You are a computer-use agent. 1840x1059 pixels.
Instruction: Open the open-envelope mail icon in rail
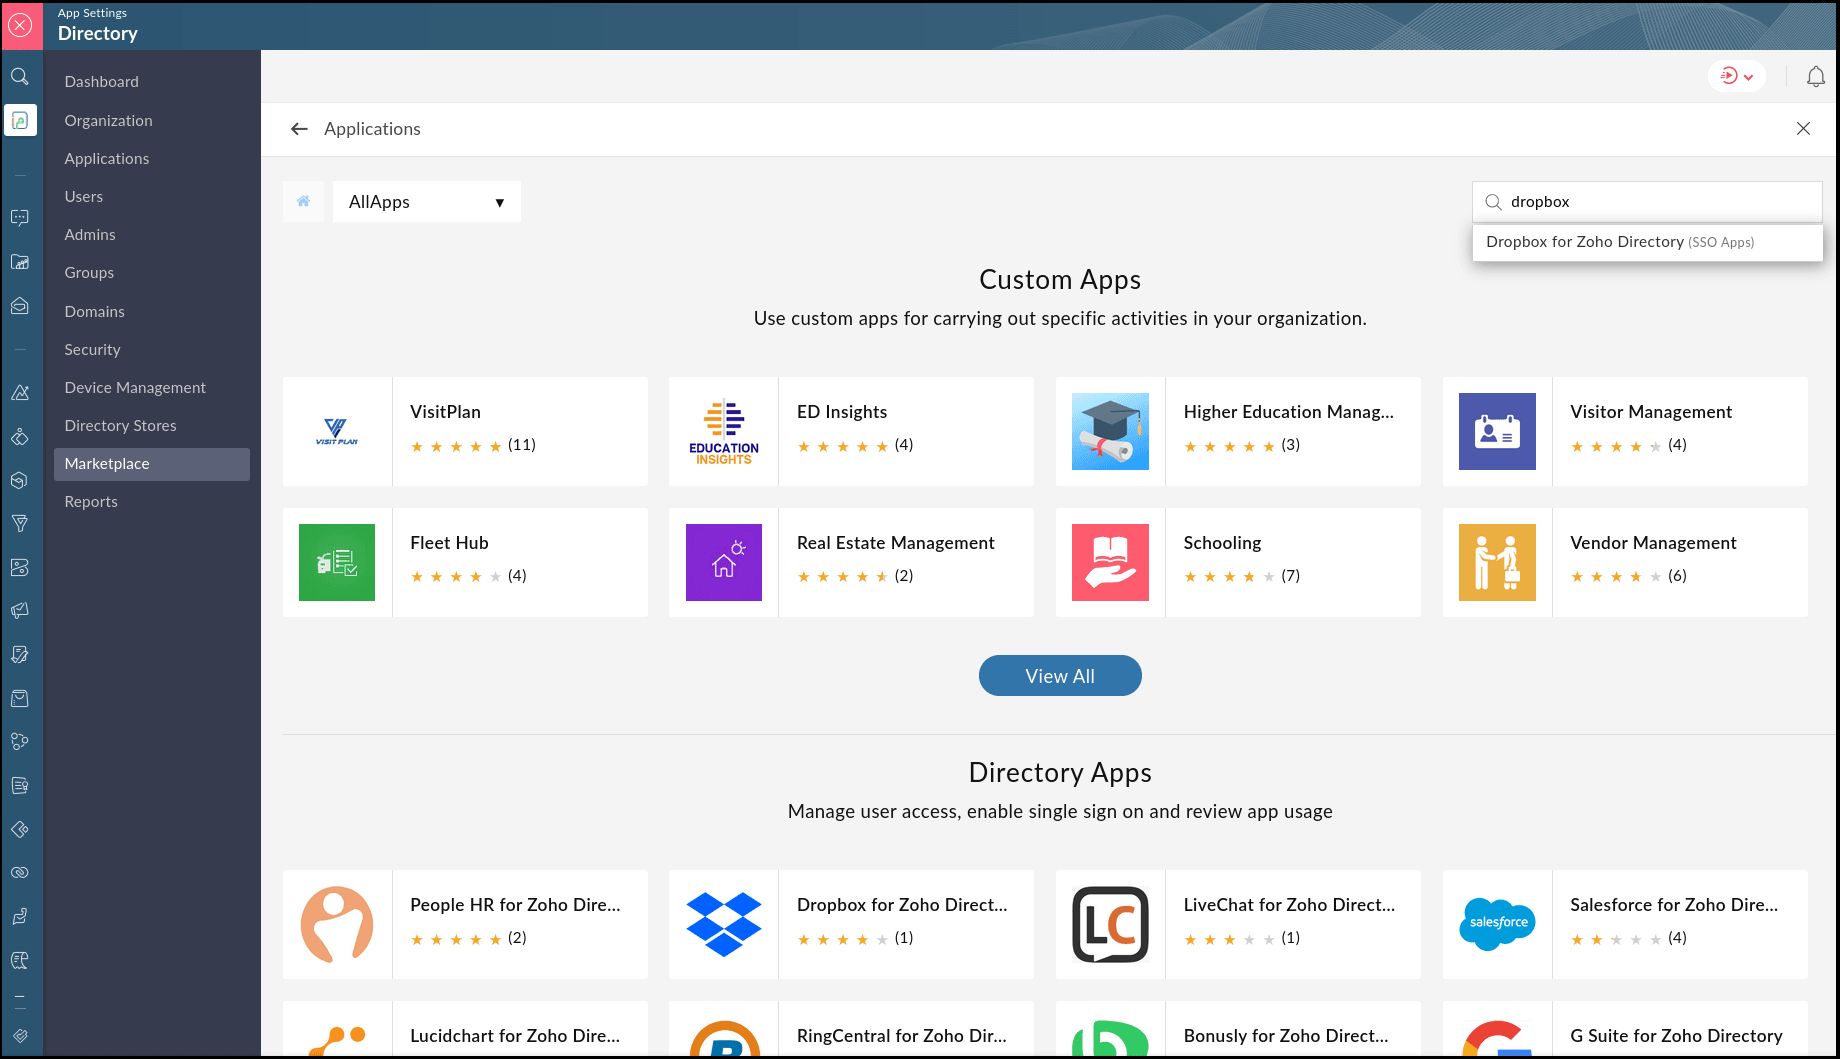tap(20, 306)
